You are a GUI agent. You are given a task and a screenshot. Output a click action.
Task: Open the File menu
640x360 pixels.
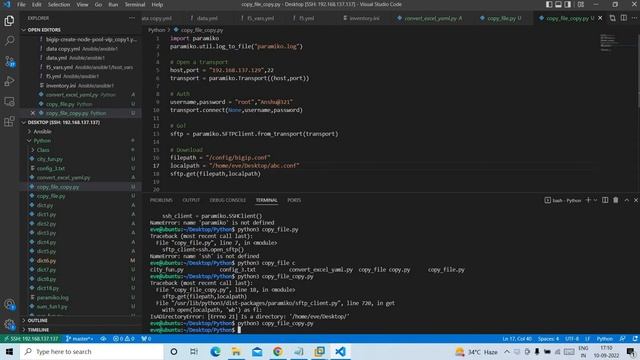21,4
